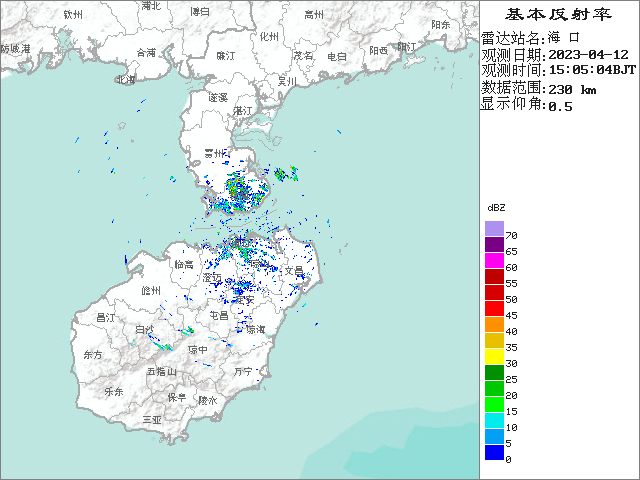Image resolution: width=640 pixels, height=480 pixels.
Task: Click the 陵水 county label
Action: [x=207, y=400]
